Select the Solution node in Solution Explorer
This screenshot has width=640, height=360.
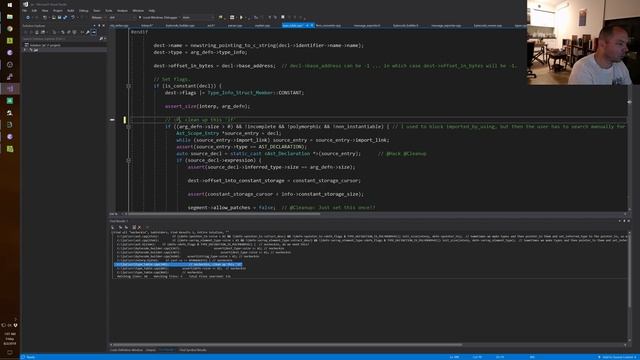45,45
